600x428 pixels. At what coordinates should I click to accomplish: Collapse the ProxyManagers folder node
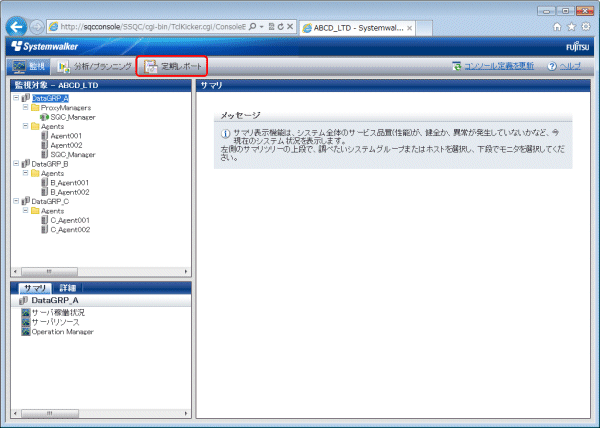click(x=25, y=107)
